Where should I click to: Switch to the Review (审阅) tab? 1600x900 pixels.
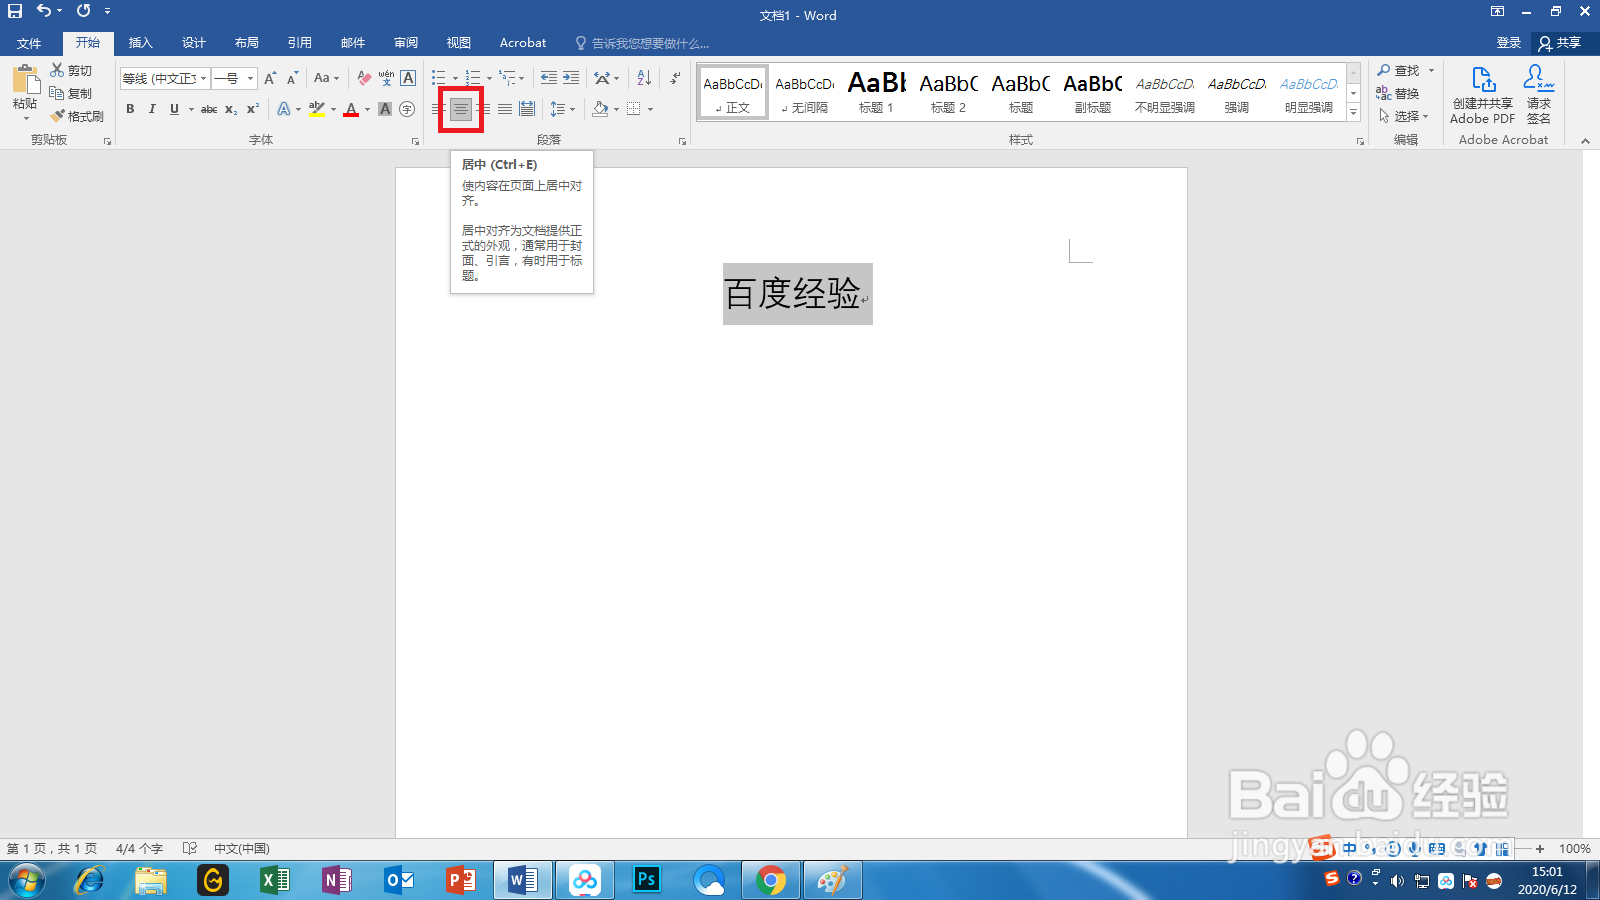coord(406,43)
